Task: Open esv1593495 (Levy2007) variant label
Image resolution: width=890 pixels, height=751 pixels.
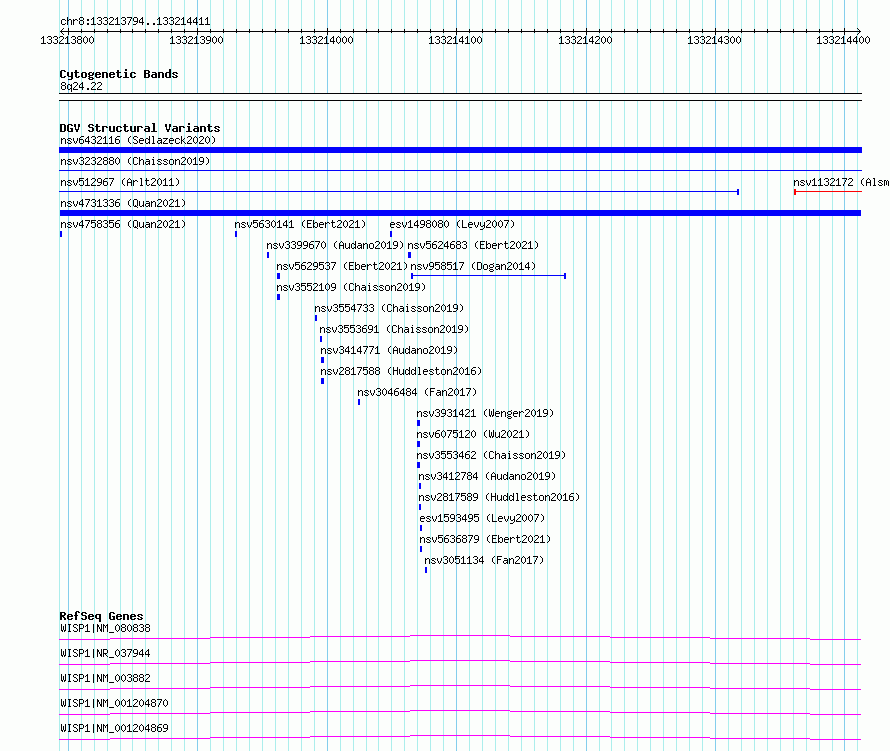Action: tap(482, 518)
